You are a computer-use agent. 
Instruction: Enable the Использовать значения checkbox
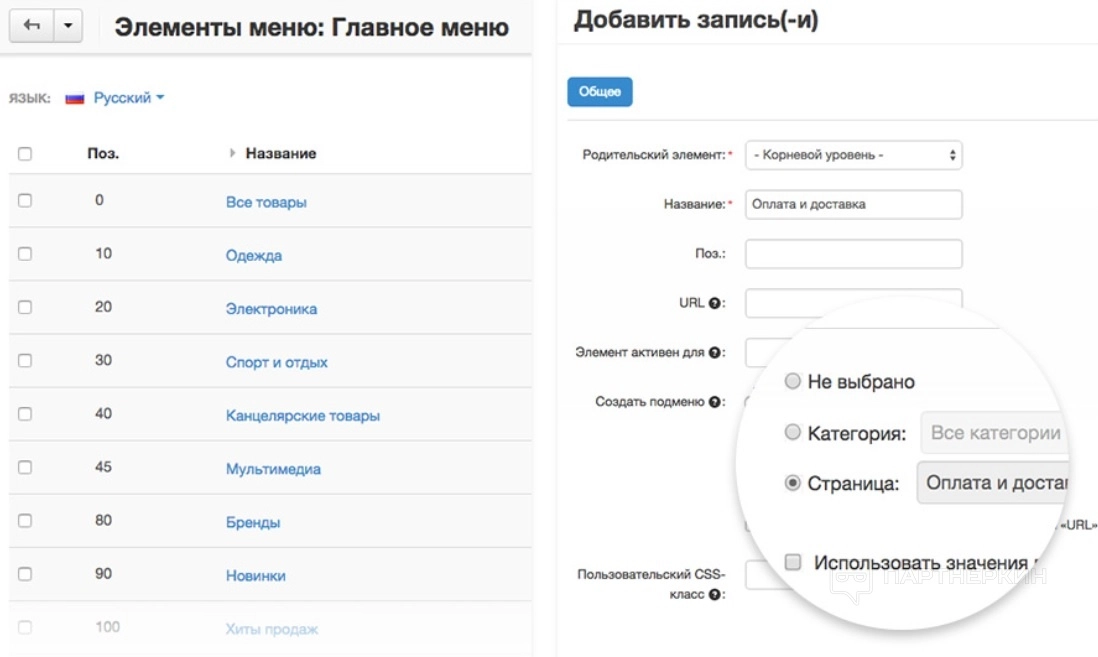tap(792, 562)
